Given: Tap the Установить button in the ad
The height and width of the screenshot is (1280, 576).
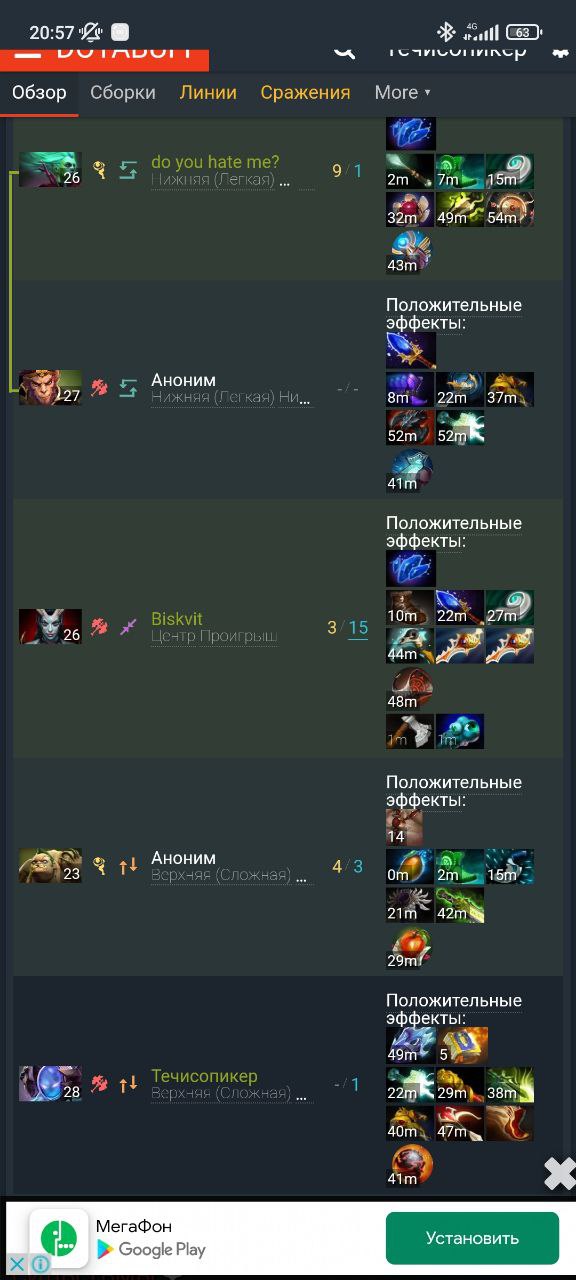Looking at the screenshot, I should (x=472, y=1238).
